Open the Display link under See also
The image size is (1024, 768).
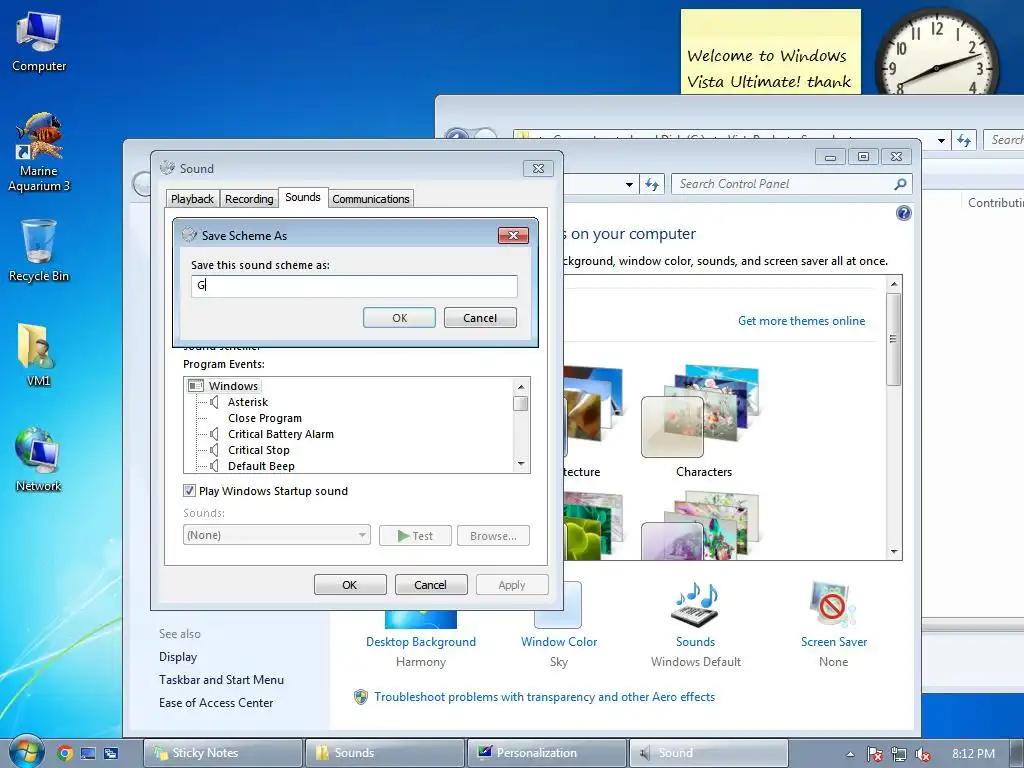(x=178, y=656)
